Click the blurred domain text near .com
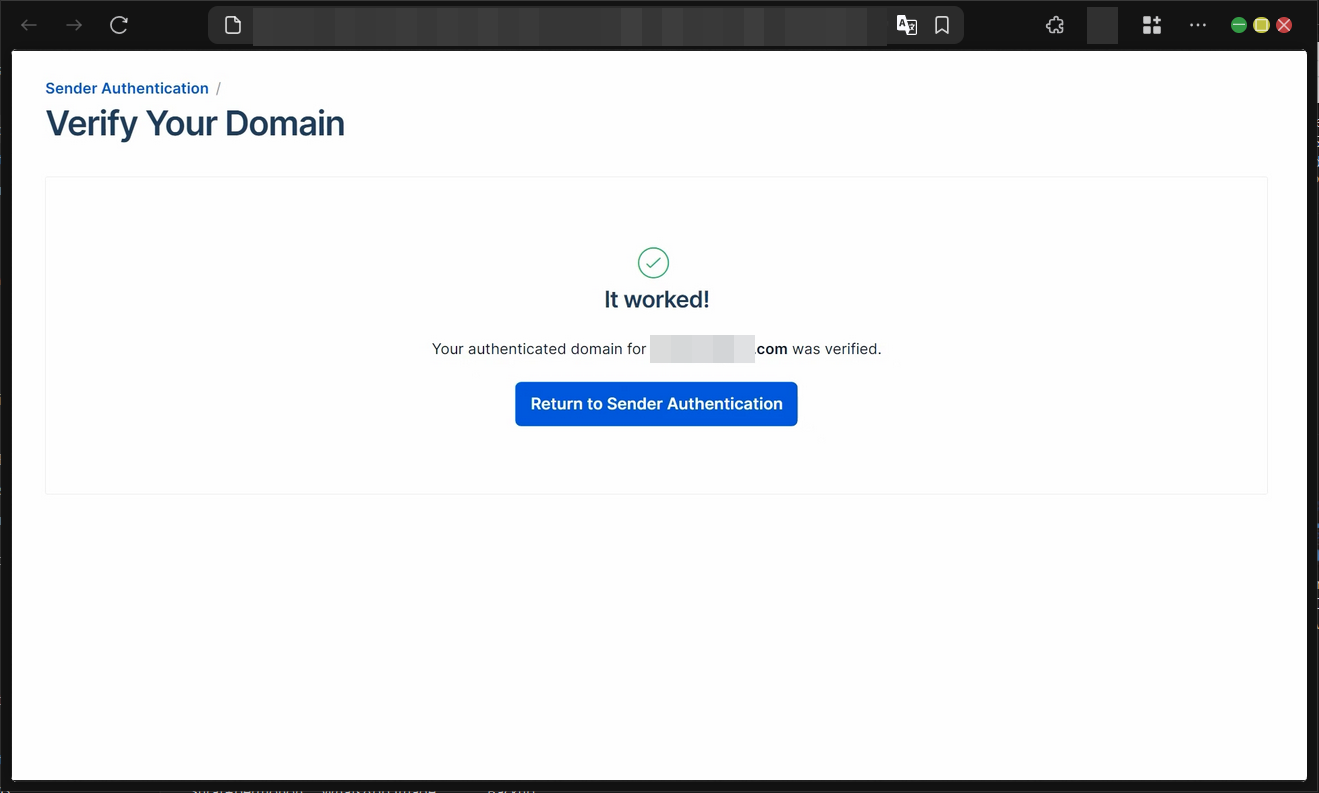The image size is (1319, 793). 703,348
